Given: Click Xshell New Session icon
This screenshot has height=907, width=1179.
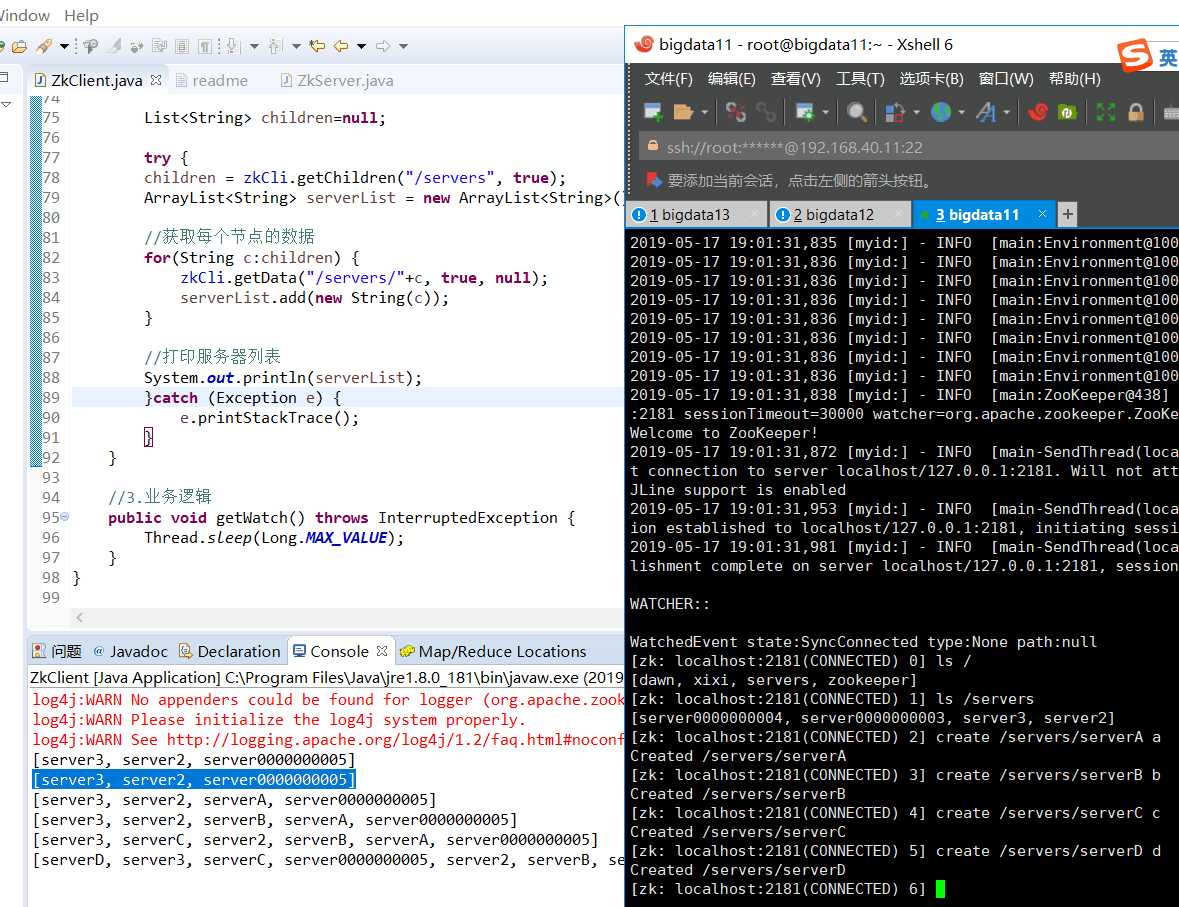Looking at the screenshot, I should (x=653, y=113).
